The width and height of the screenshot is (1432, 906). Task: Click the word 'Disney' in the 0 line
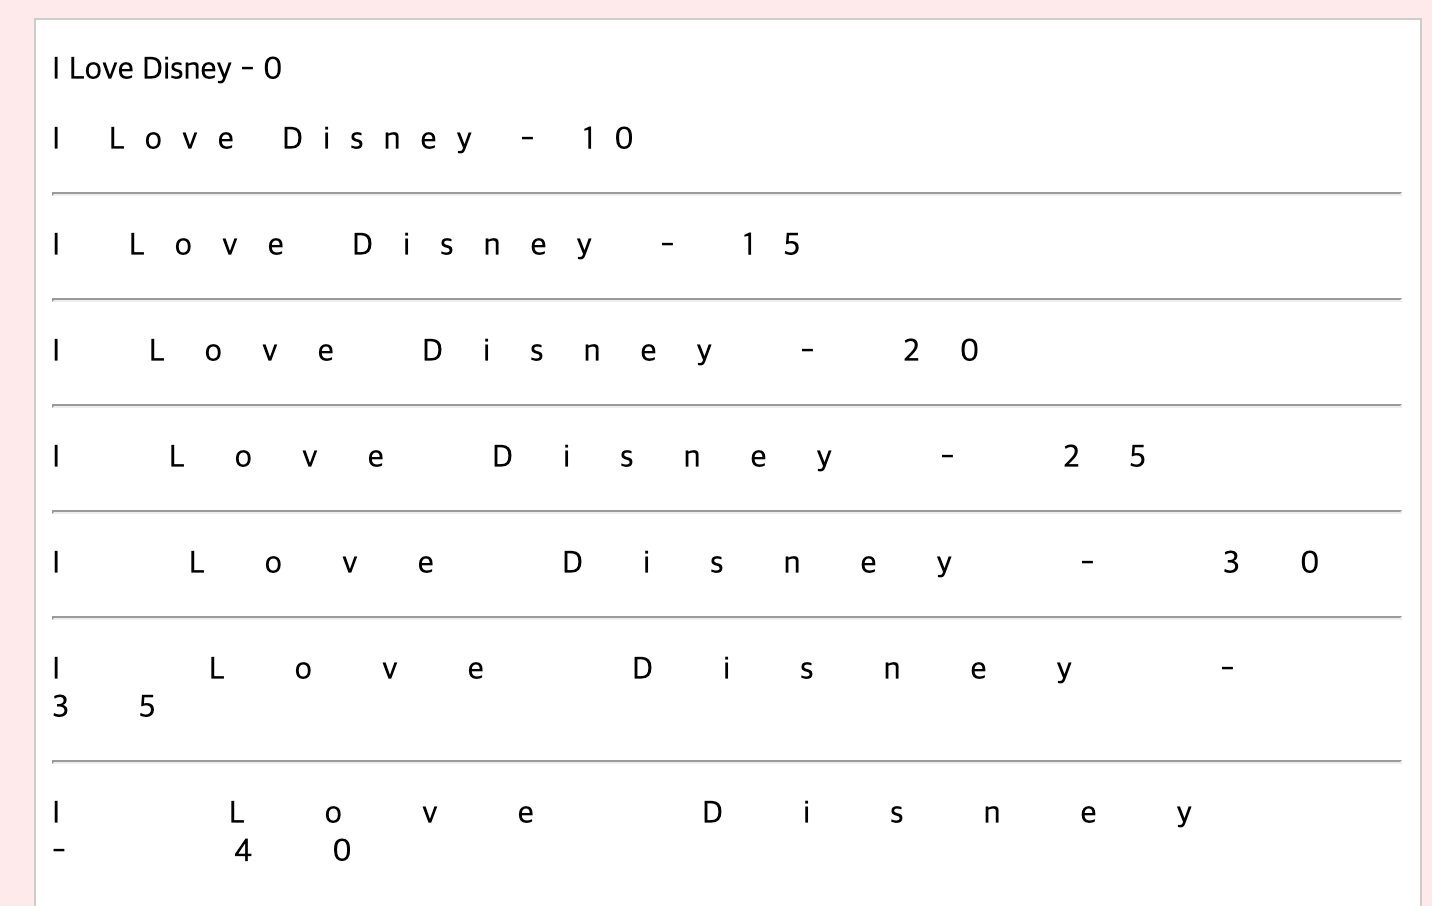coord(187,69)
